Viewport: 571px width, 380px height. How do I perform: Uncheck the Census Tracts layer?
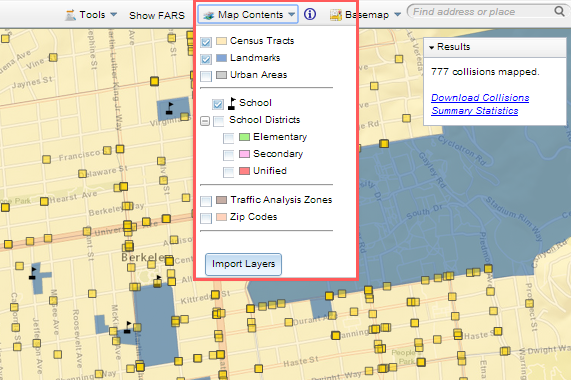206,42
